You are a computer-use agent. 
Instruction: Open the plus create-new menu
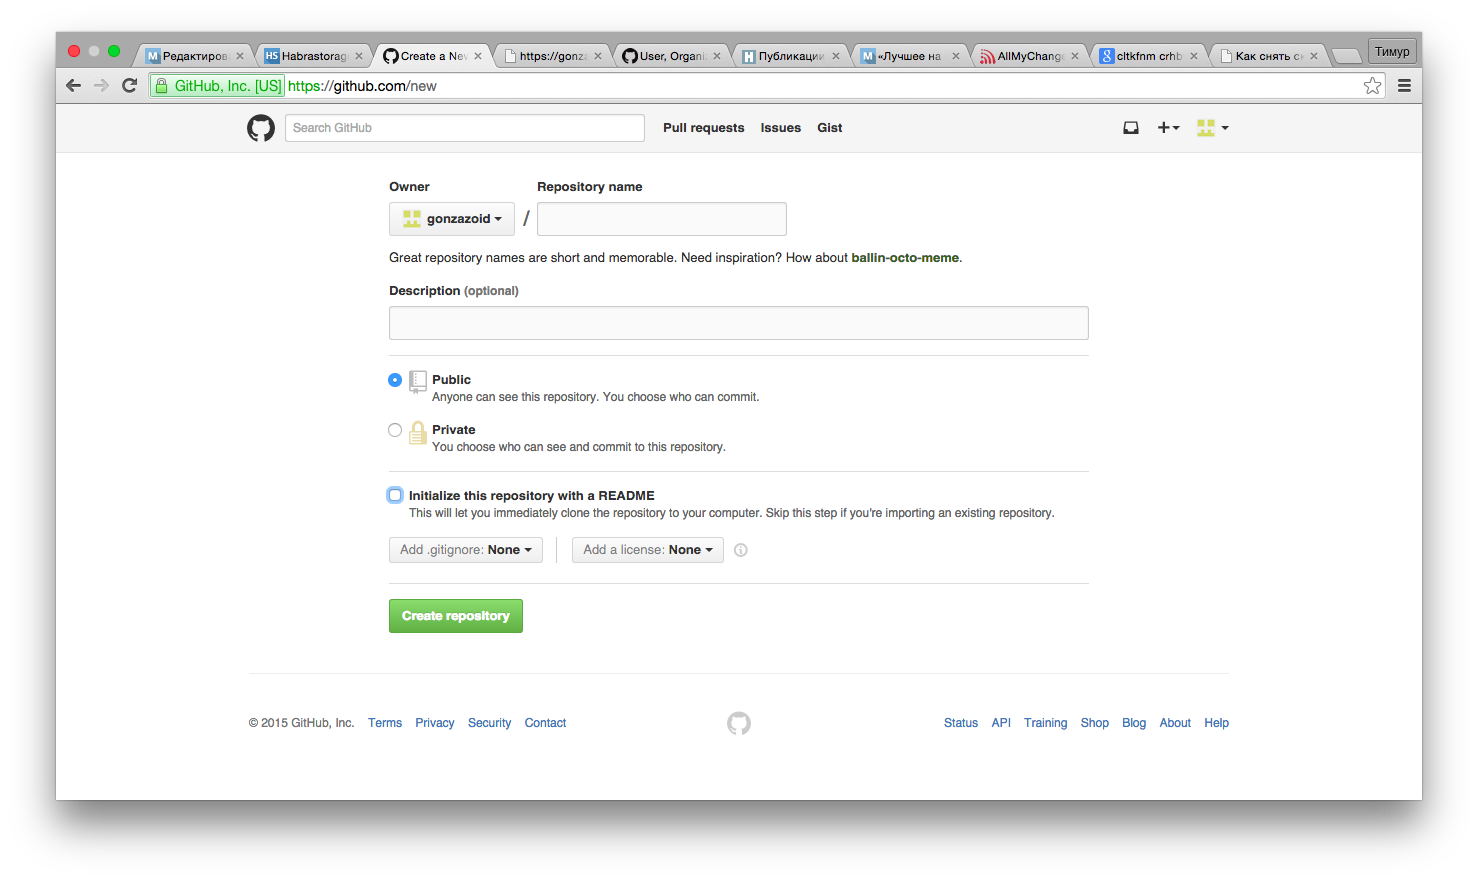1168,128
